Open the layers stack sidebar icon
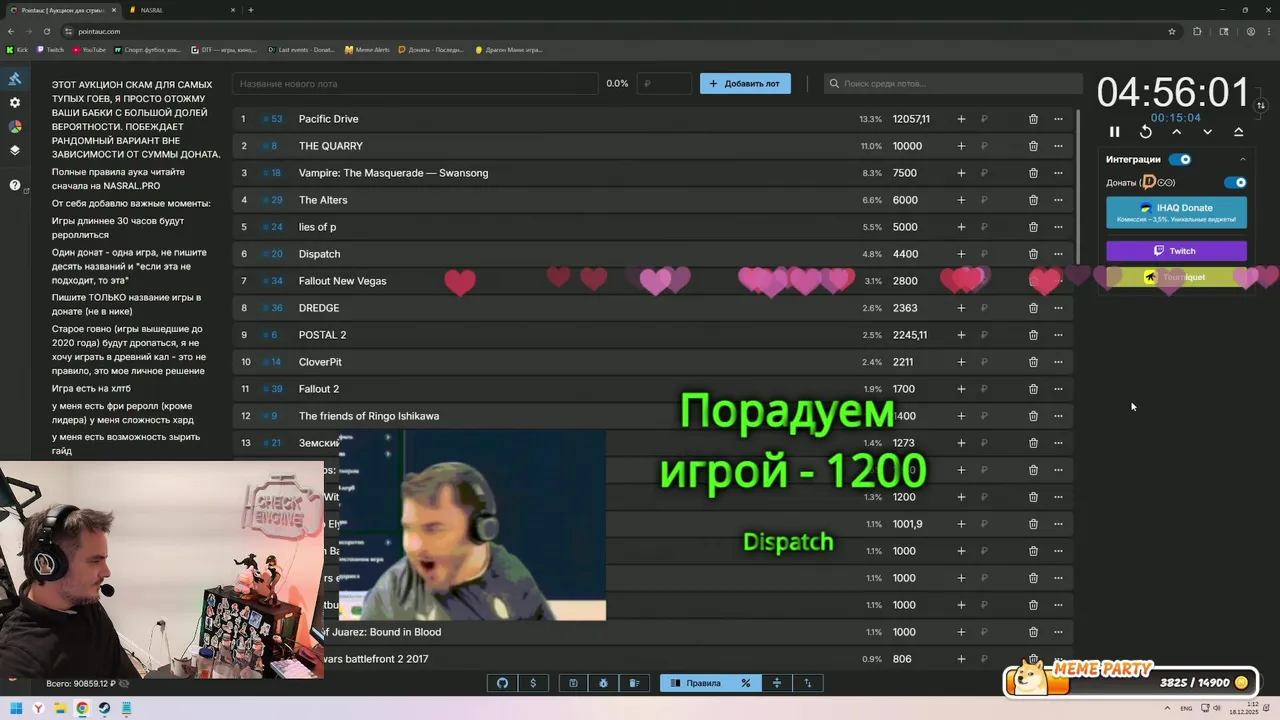The width and height of the screenshot is (1280, 720). click(x=15, y=151)
